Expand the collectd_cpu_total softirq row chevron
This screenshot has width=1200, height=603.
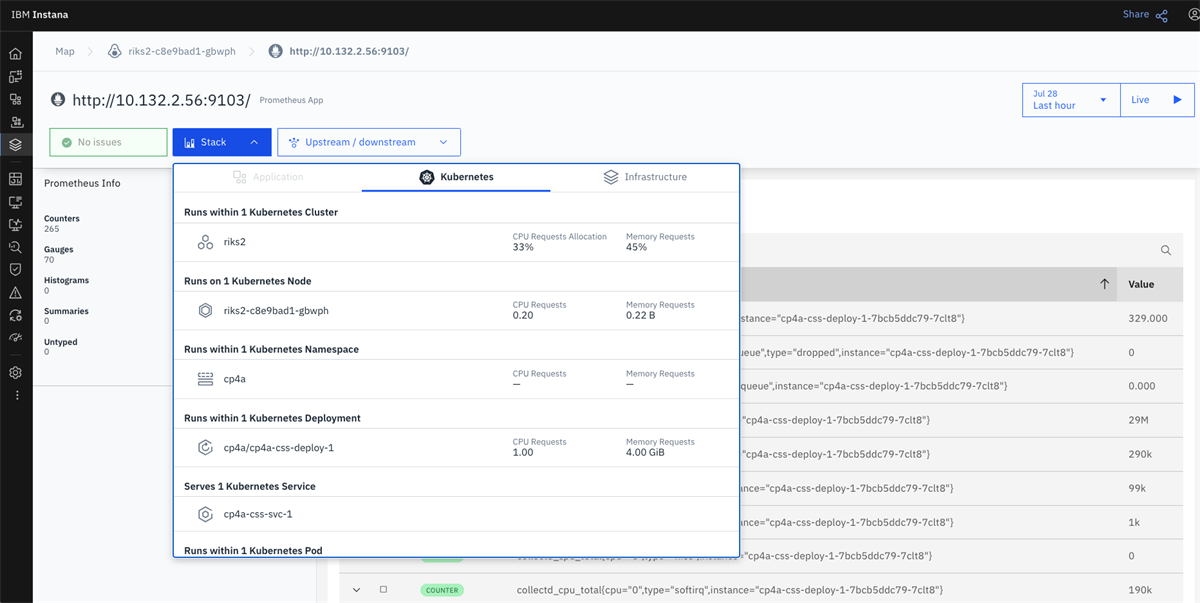click(356, 590)
